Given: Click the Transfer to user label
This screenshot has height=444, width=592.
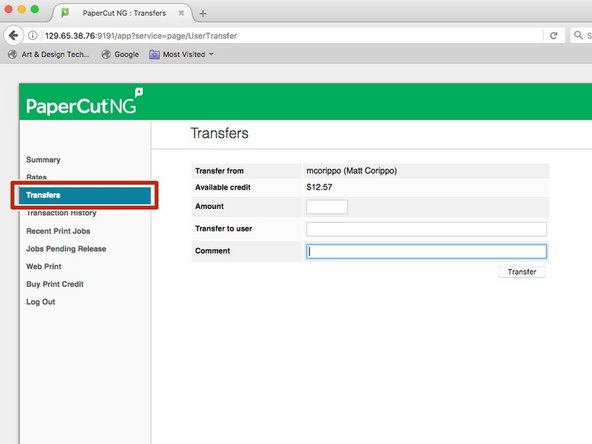Looking at the screenshot, I should click(x=224, y=229).
